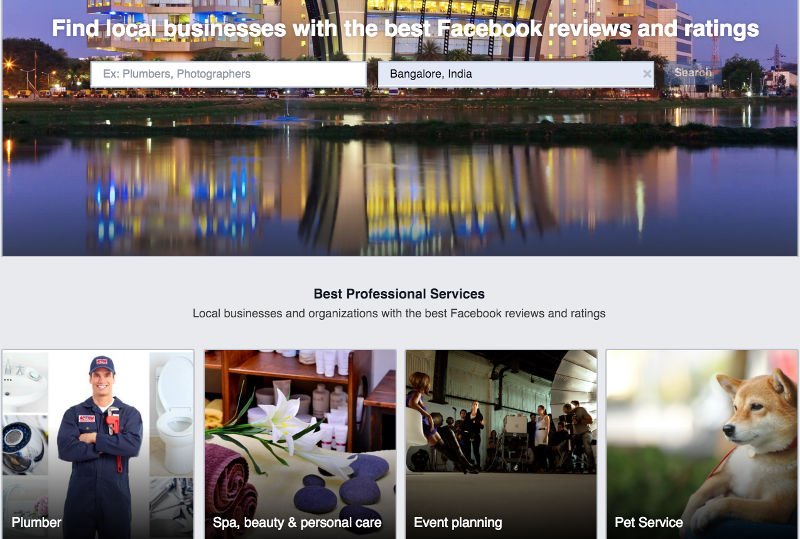The width and height of the screenshot is (800, 539).
Task: Click the Best Professional Services heading
Action: 399,294
